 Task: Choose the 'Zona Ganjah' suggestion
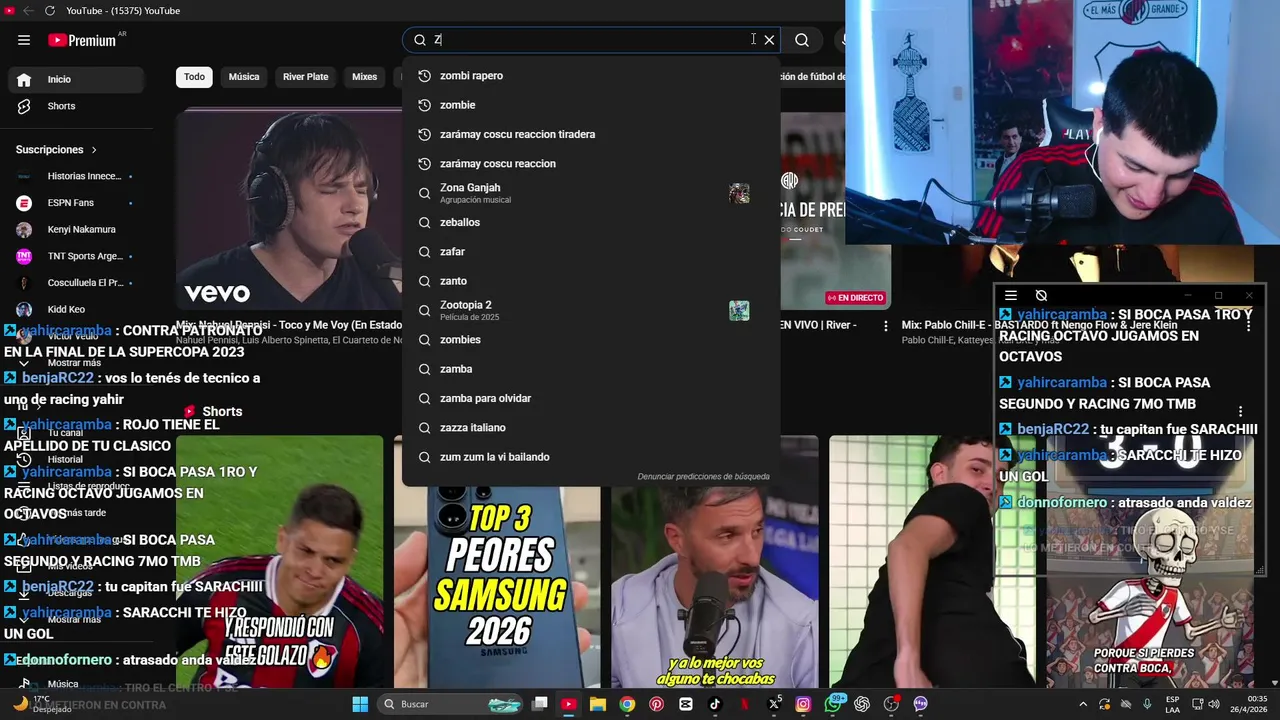pyautogui.click(x=591, y=193)
